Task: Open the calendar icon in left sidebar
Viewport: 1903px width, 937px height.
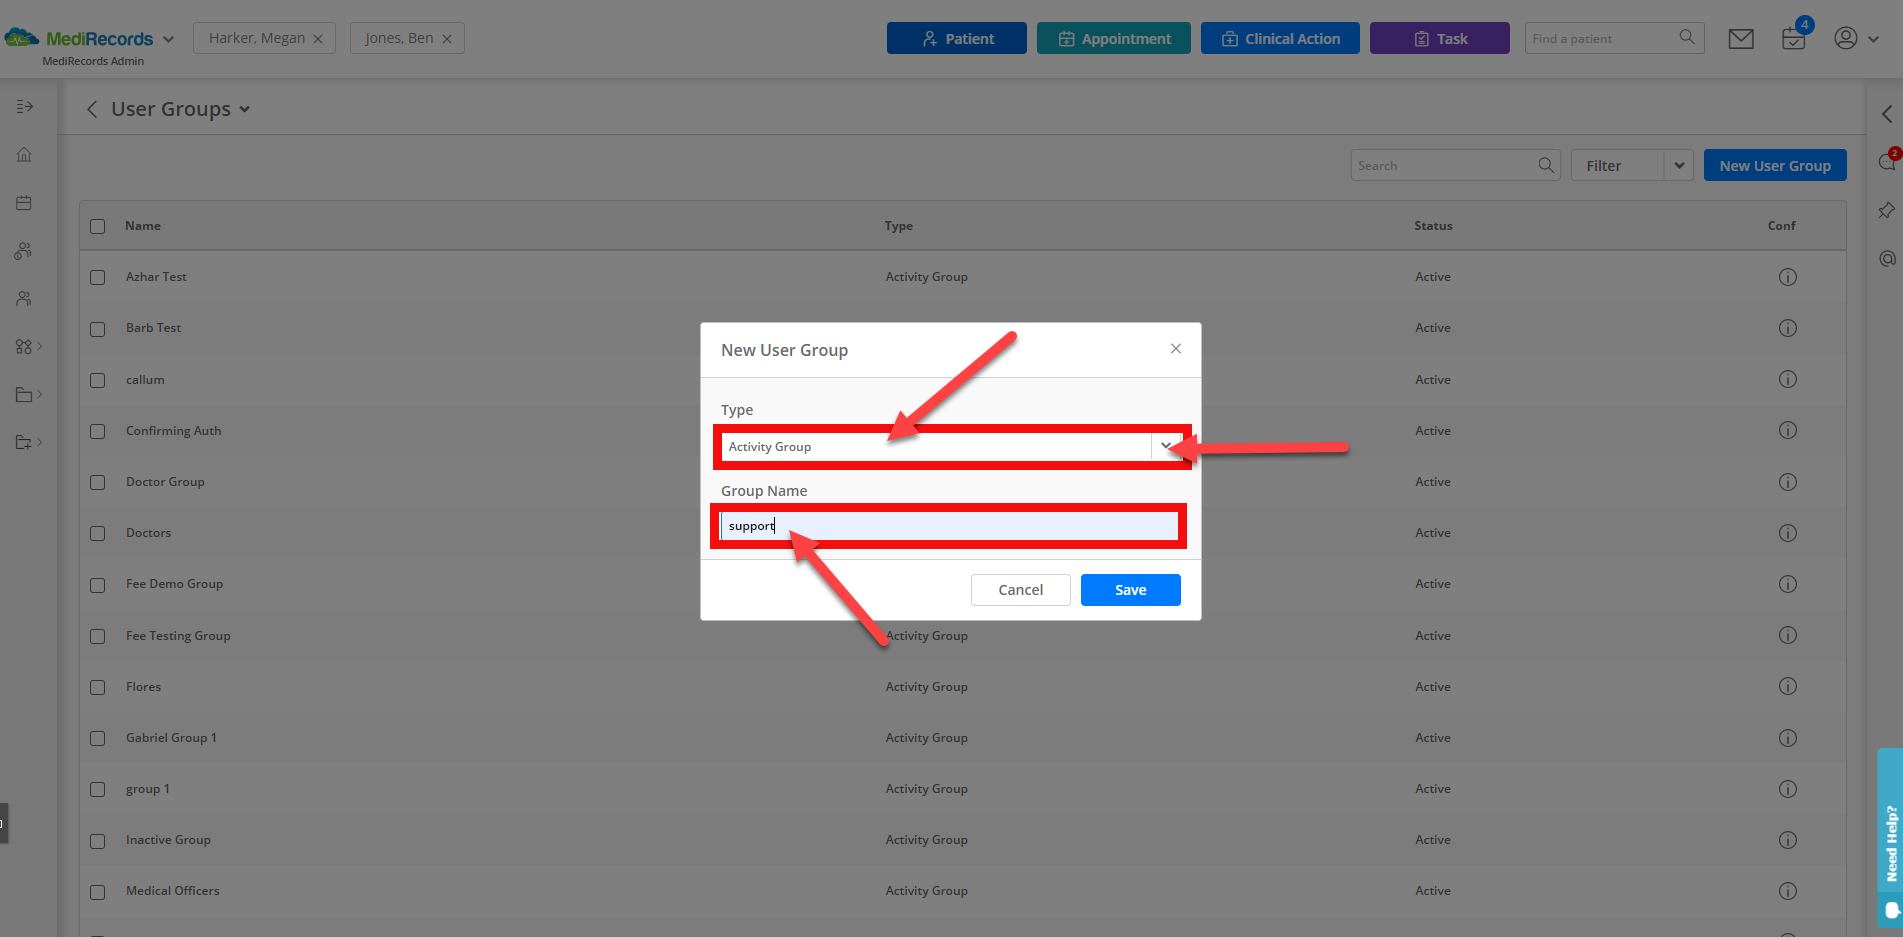Action: (x=23, y=202)
